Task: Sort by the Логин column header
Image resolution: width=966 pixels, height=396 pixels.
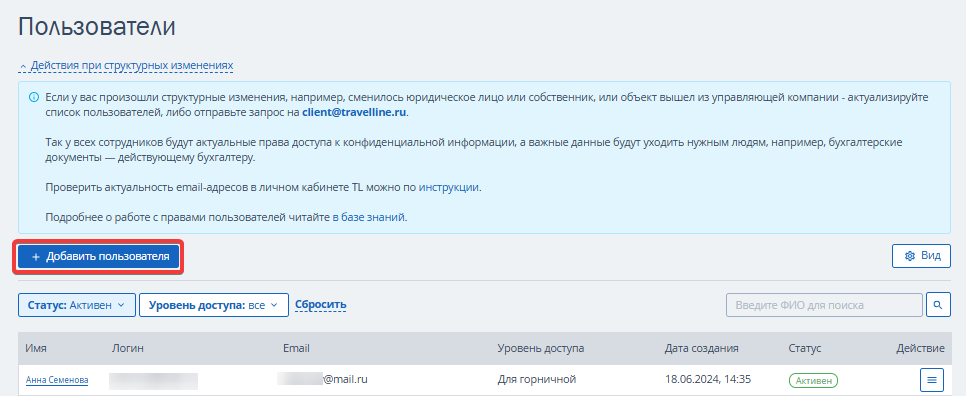Action: [128, 349]
